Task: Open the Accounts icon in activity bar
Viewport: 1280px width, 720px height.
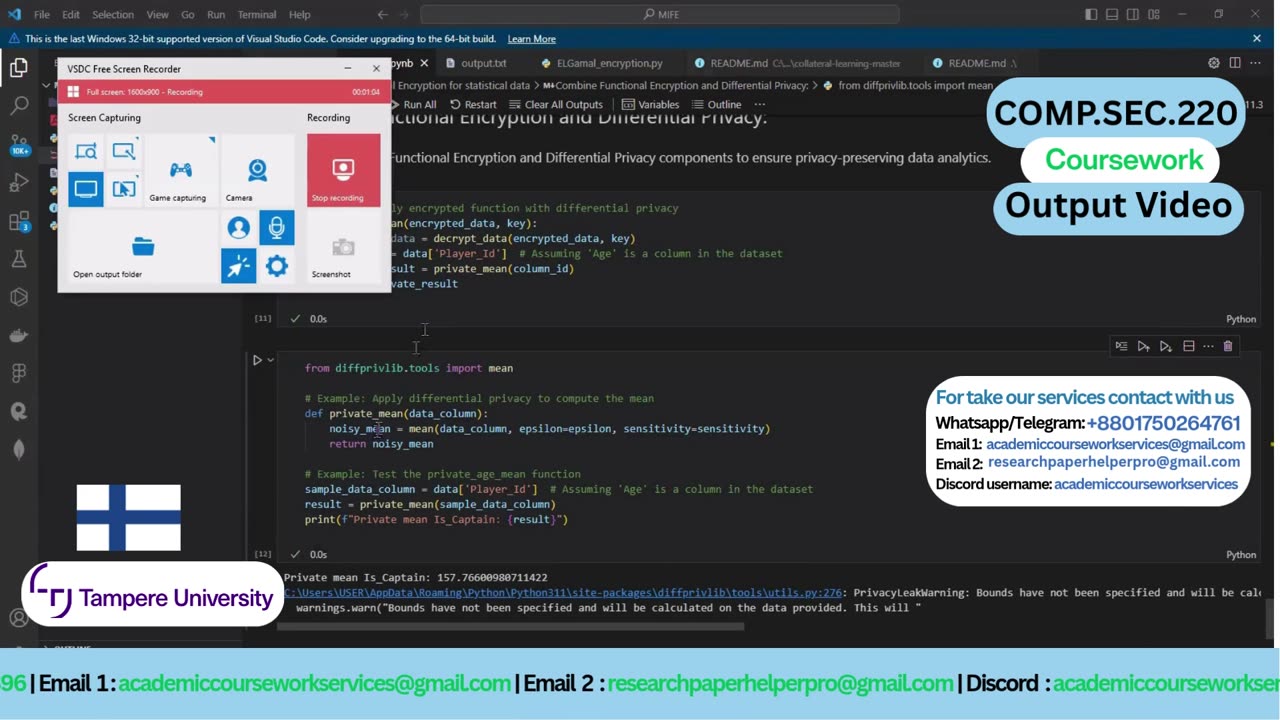Action: coord(19,618)
